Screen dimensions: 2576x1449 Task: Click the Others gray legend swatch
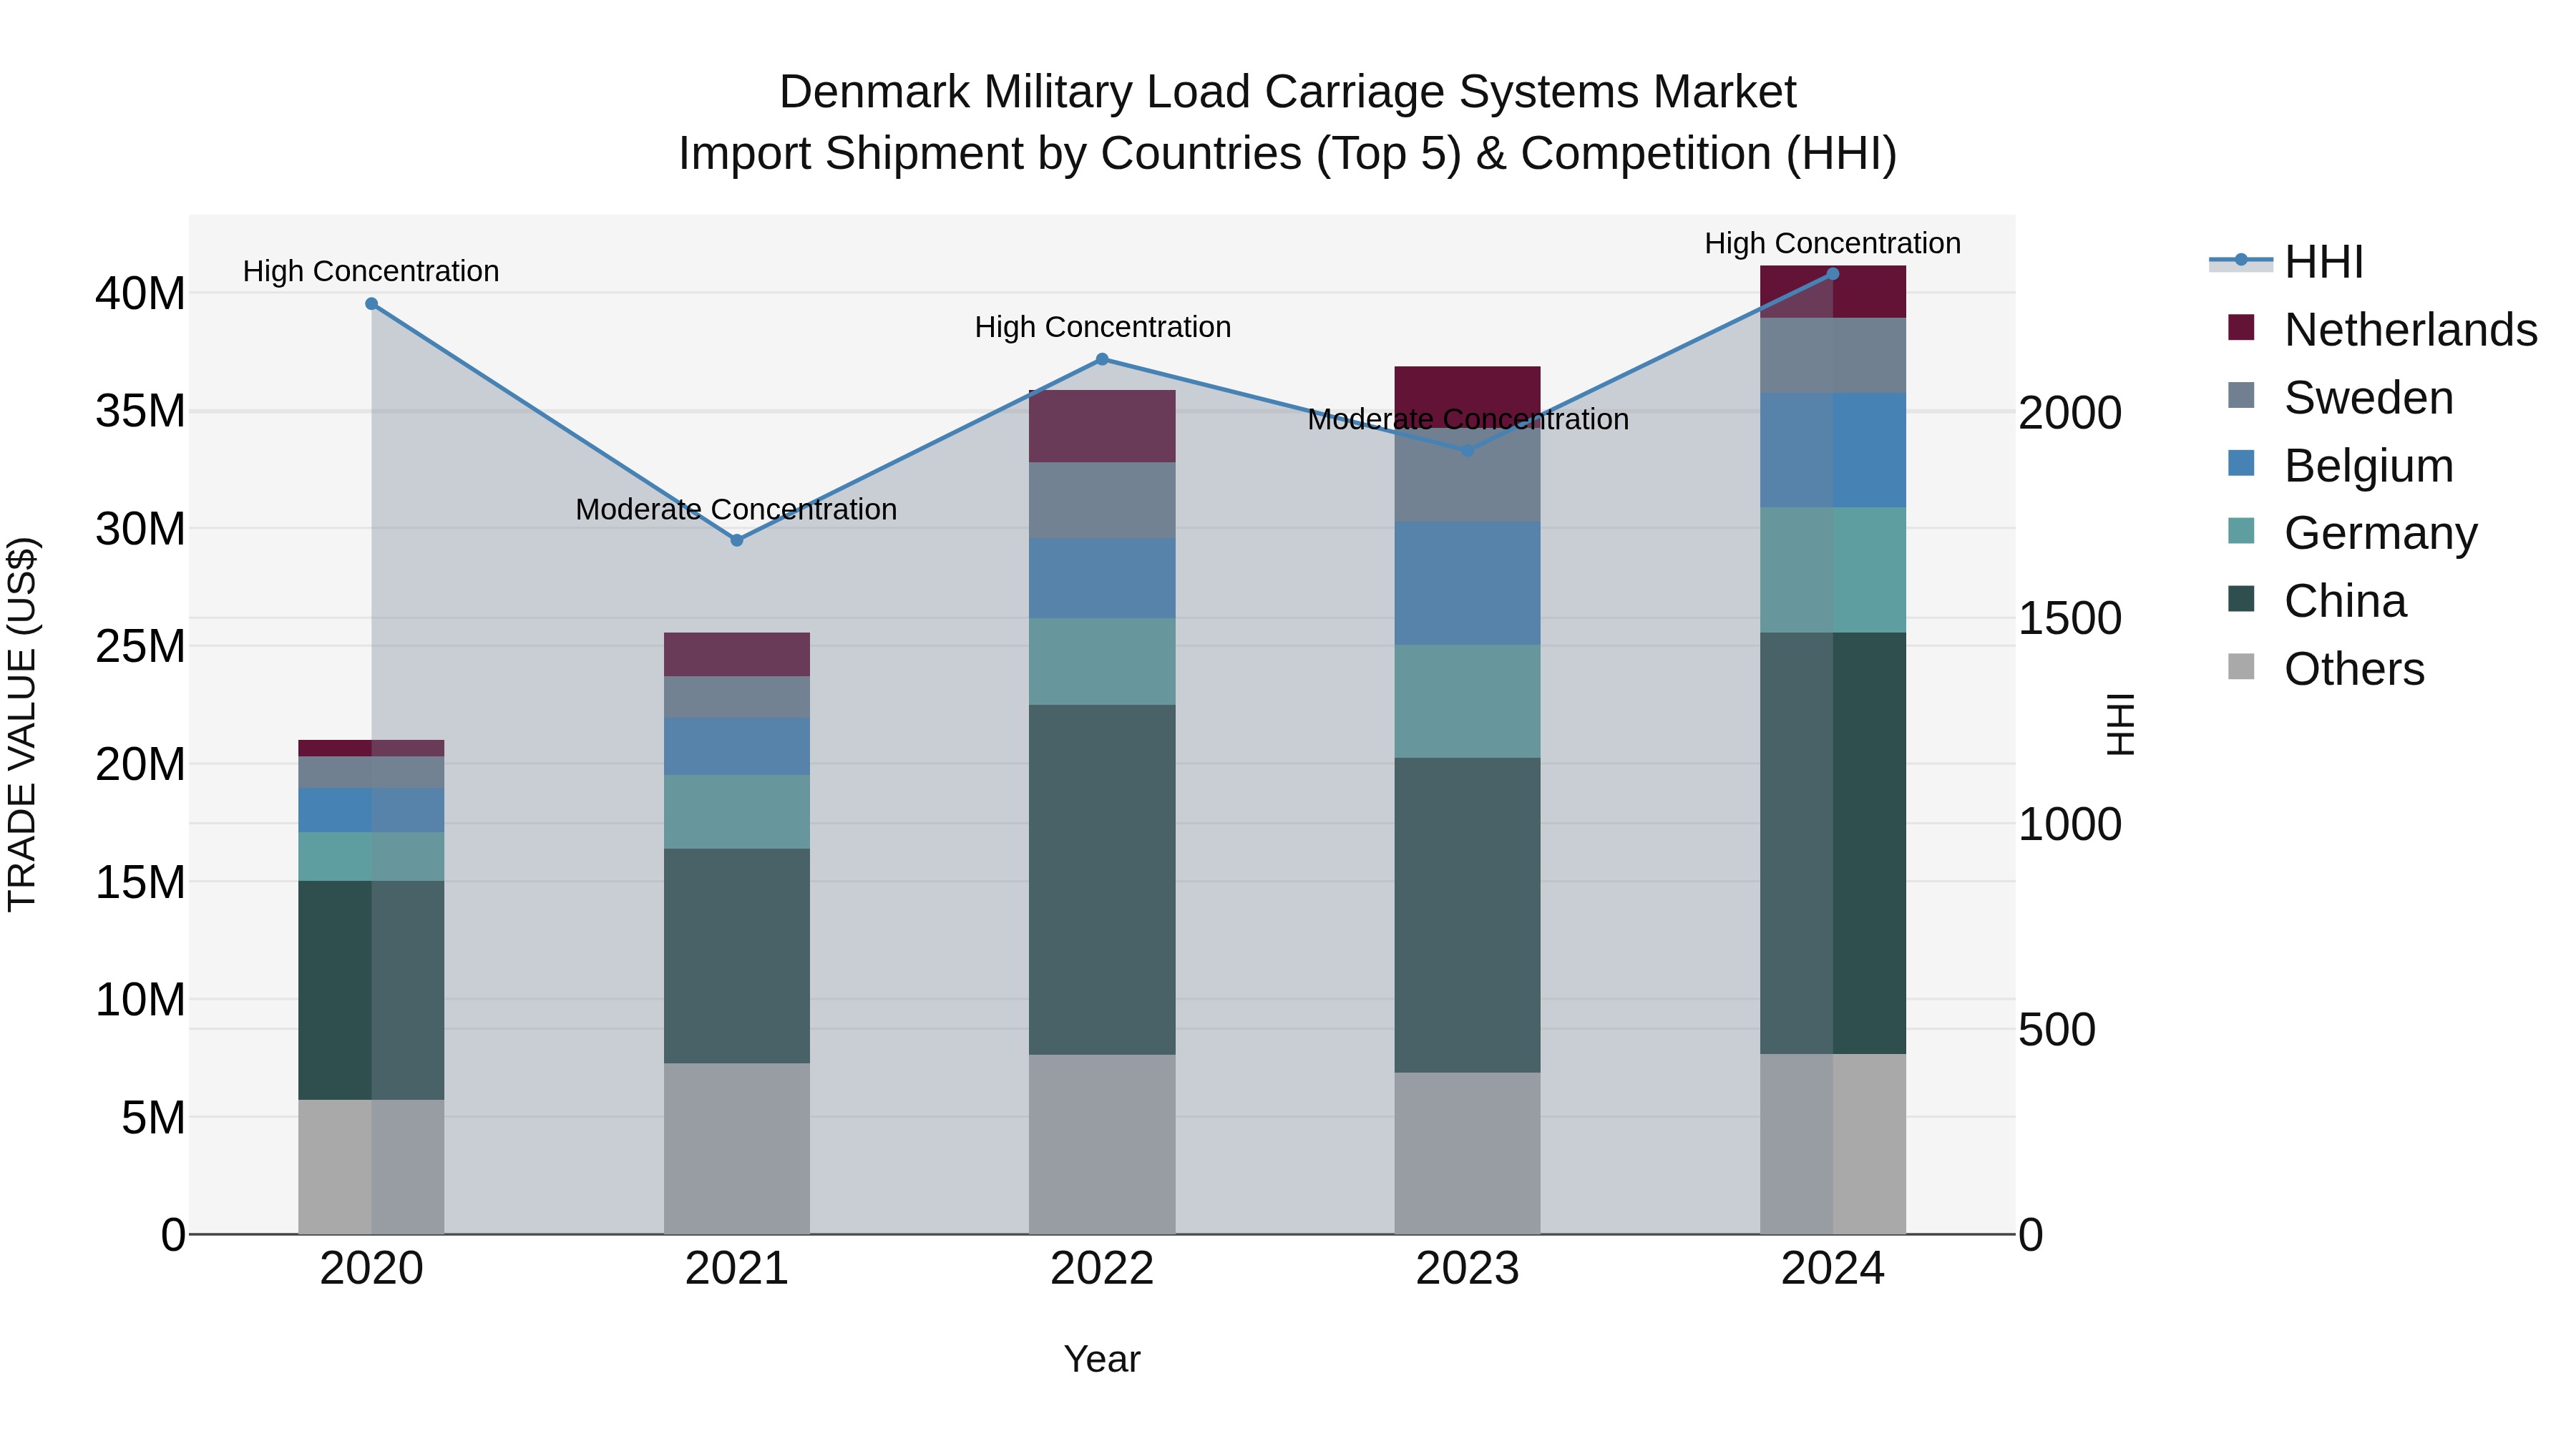click(2241, 667)
